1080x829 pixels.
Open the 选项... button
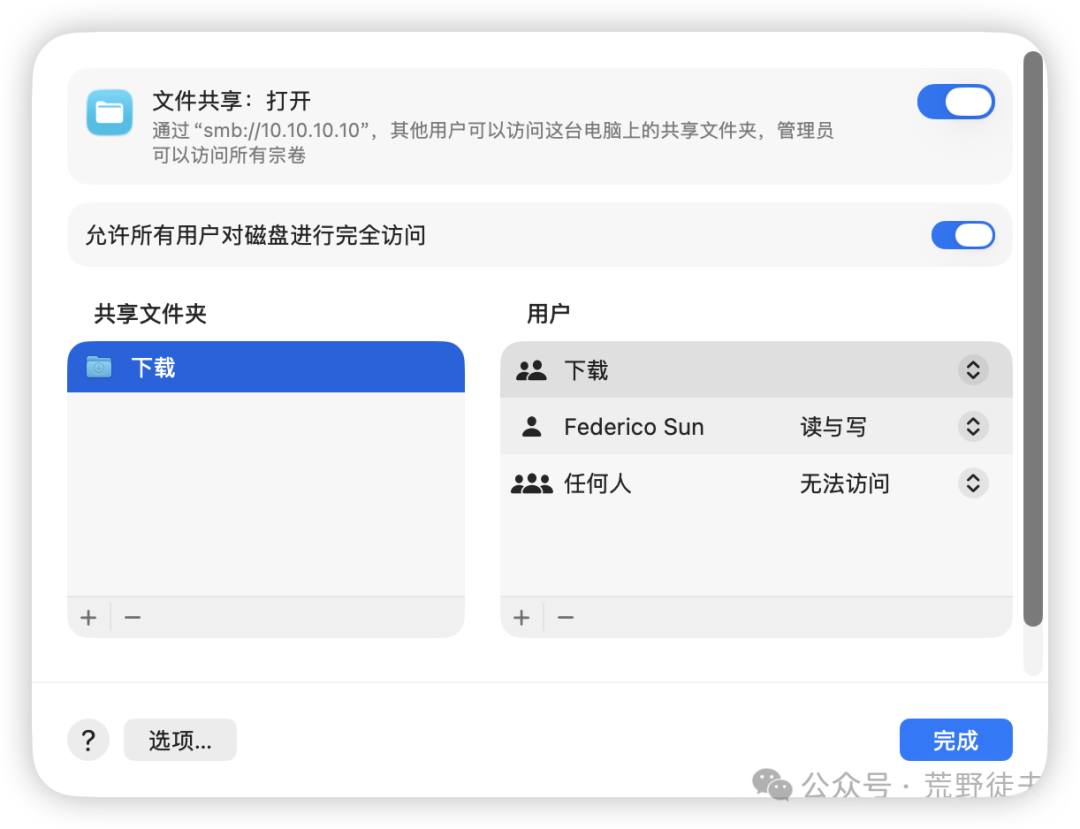tap(180, 740)
